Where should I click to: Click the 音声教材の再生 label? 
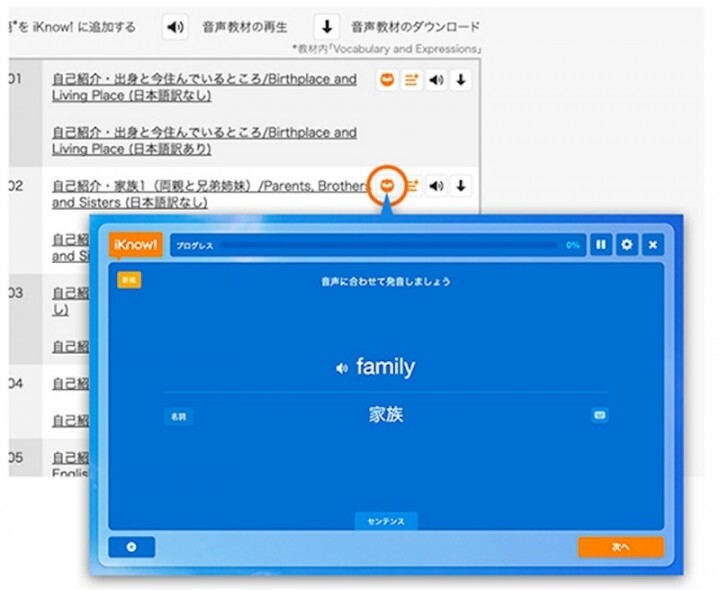pyautogui.click(x=245, y=27)
